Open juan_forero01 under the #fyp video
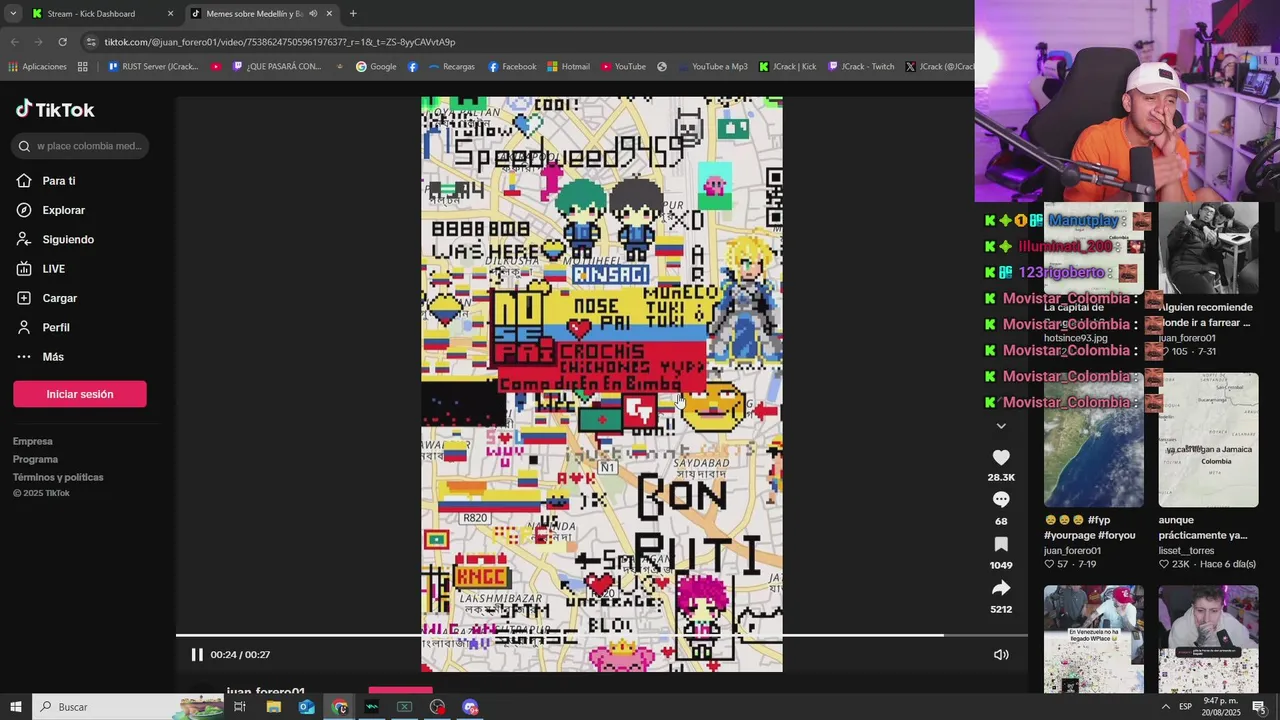The image size is (1280, 720). pos(1072,551)
